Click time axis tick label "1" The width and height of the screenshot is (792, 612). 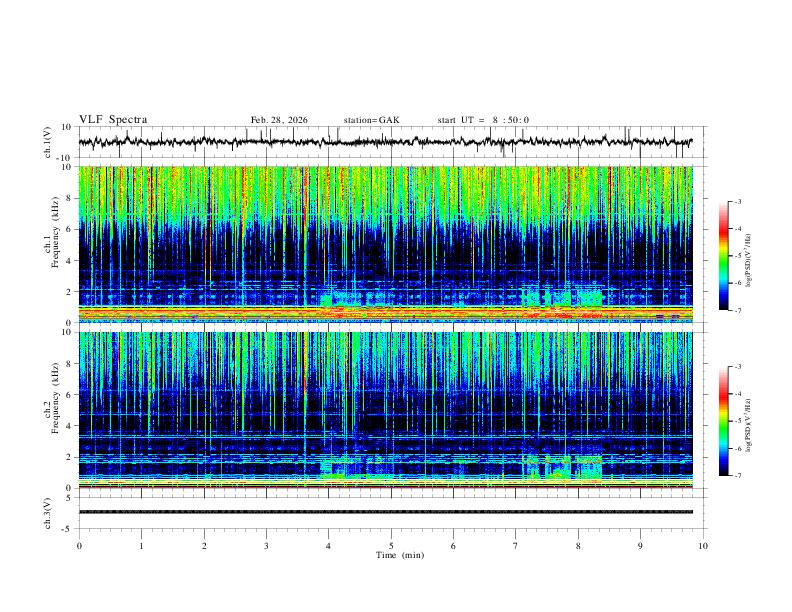[141, 546]
